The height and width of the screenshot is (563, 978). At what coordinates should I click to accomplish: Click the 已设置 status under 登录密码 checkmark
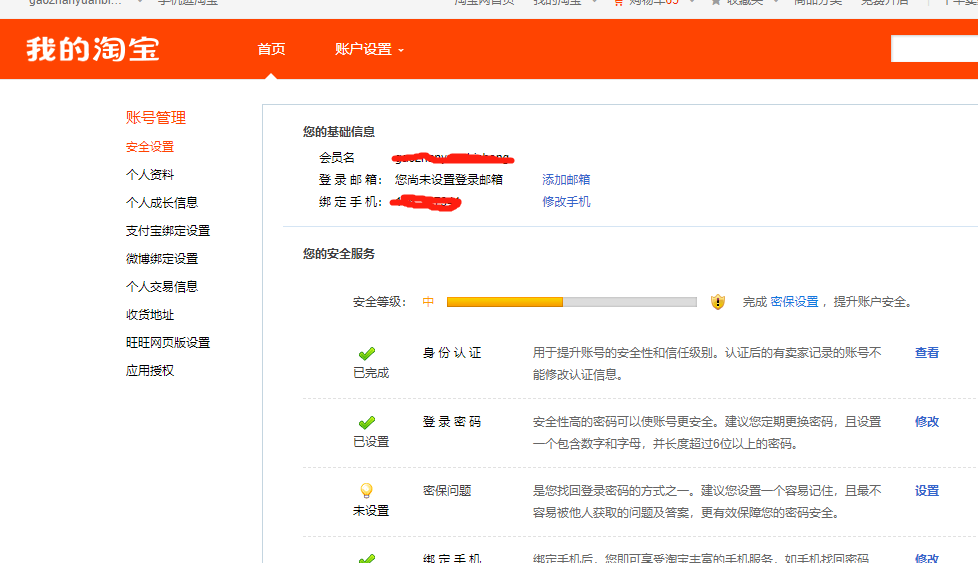(x=371, y=441)
